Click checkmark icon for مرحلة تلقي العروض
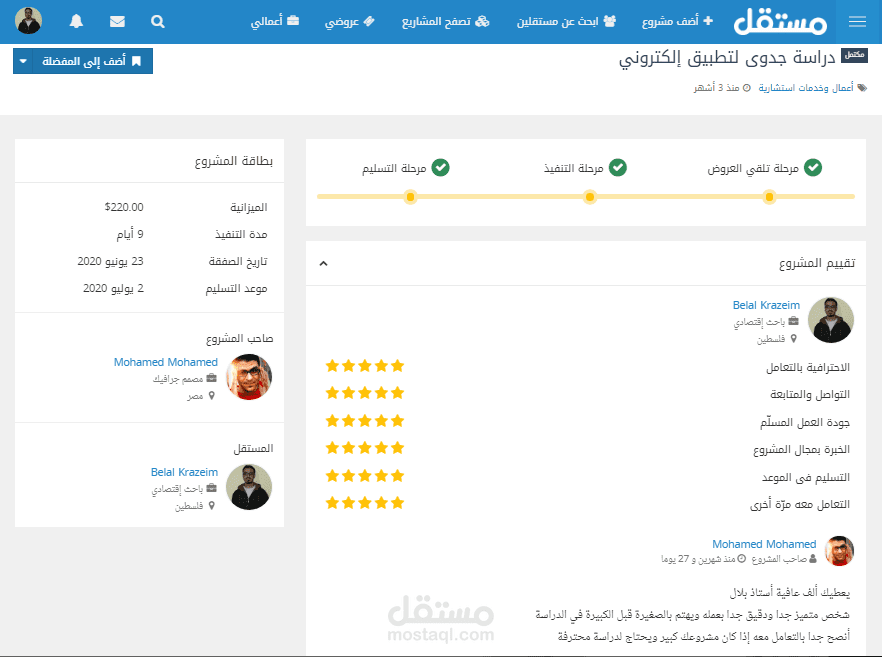The height and width of the screenshot is (657, 882). (x=813, y=168)
